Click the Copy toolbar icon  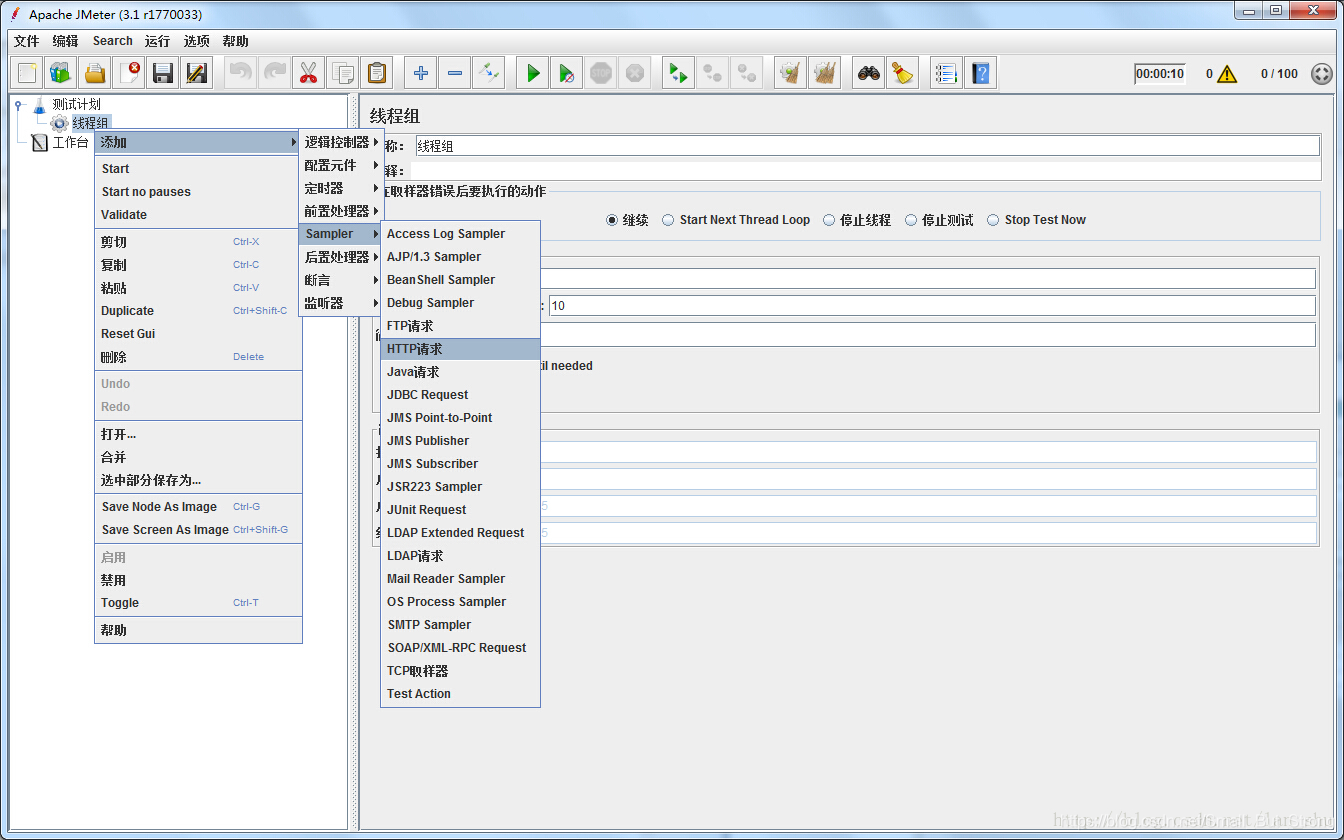[x=343, y=73]
